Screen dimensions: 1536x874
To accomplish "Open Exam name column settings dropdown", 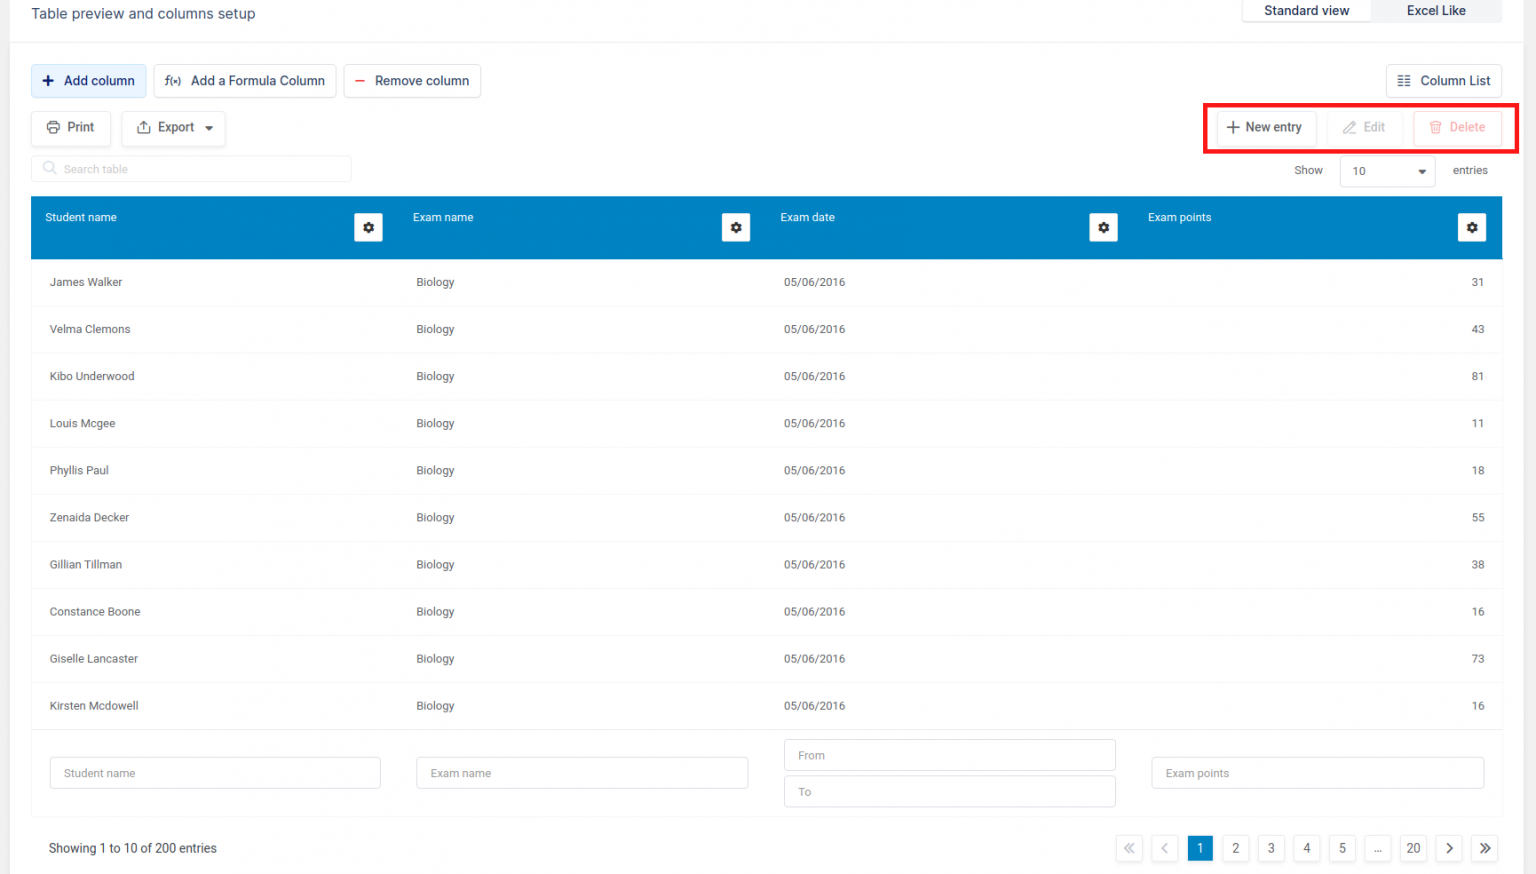I will (736, 227).
